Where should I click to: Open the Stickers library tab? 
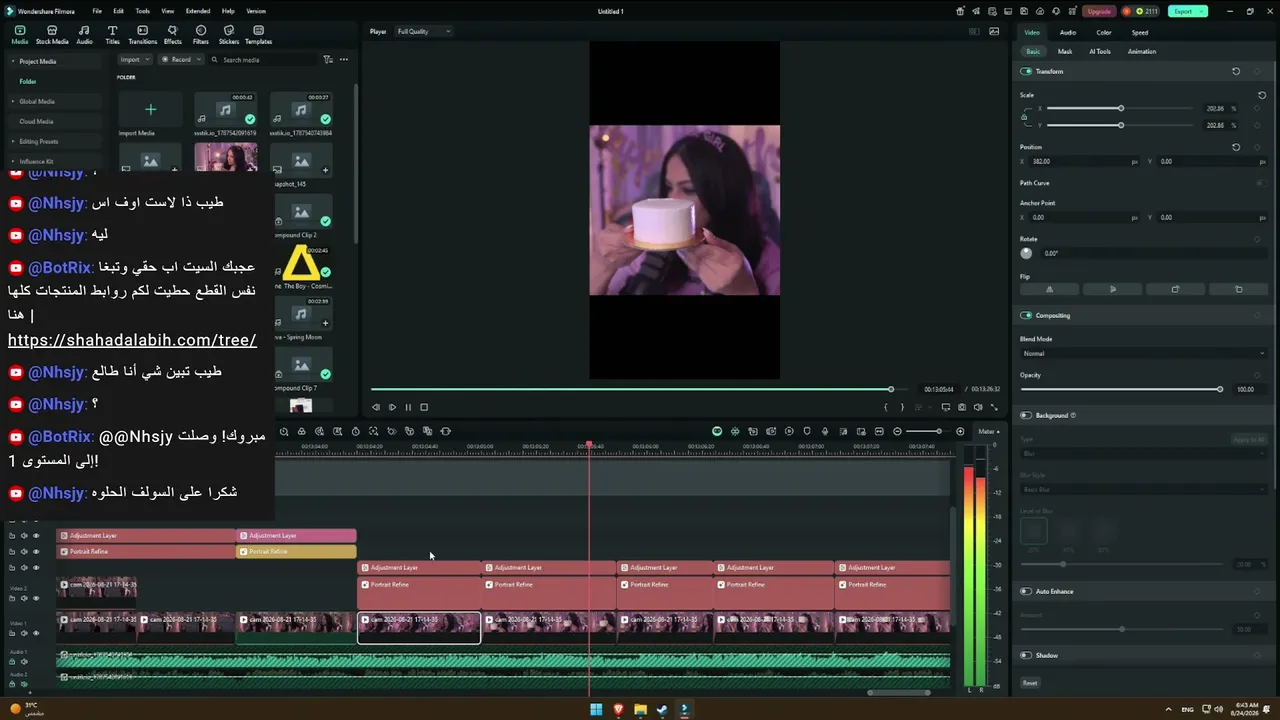229,35
